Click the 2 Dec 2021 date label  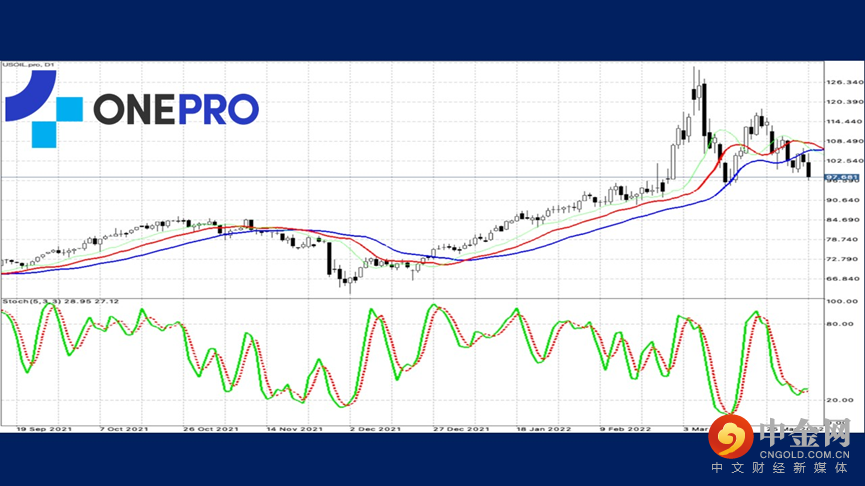coord(375,429)
